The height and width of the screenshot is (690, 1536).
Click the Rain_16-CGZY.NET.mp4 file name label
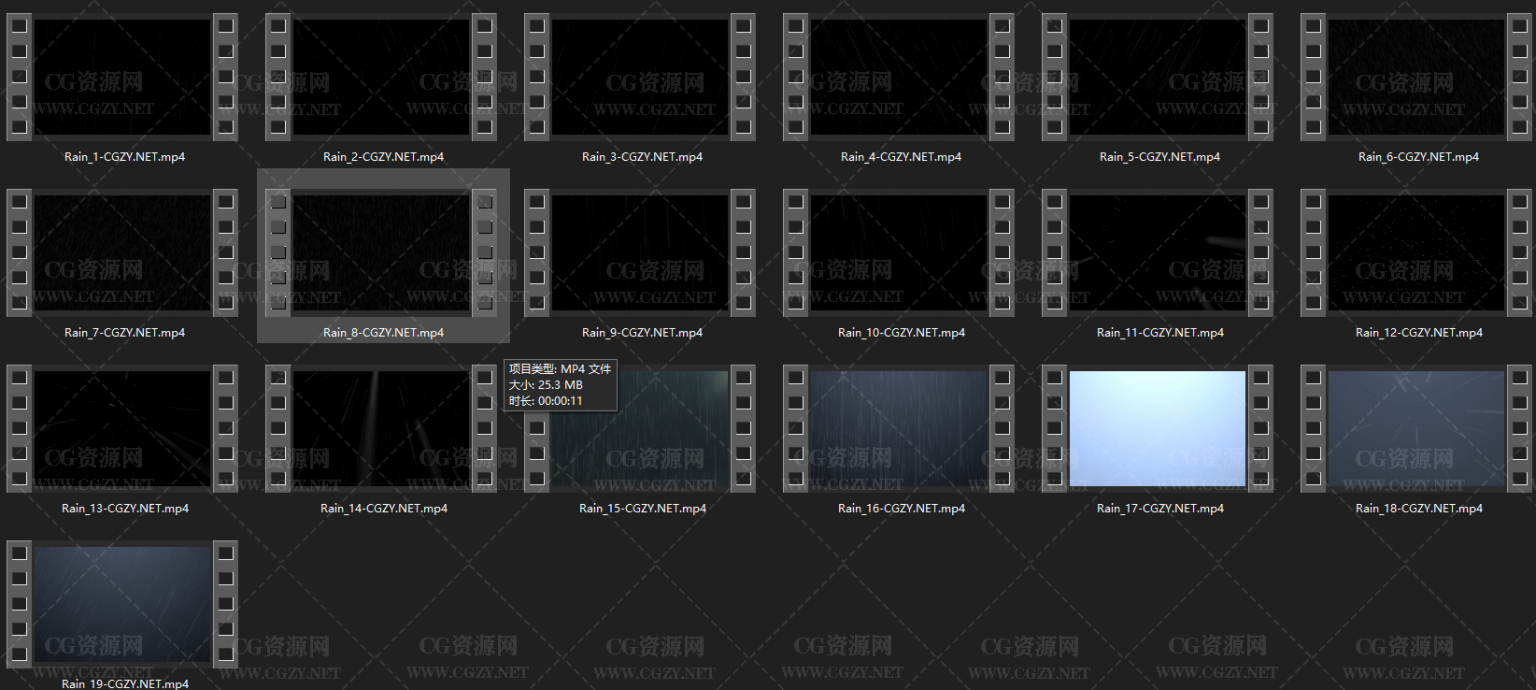click(x=901, y=508)
